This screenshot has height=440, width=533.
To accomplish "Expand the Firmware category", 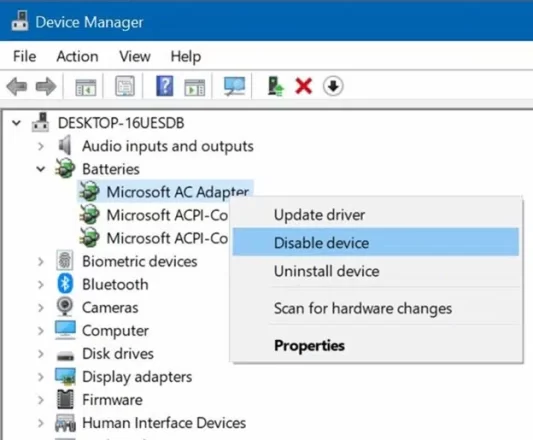I will (x=40, y=400).
